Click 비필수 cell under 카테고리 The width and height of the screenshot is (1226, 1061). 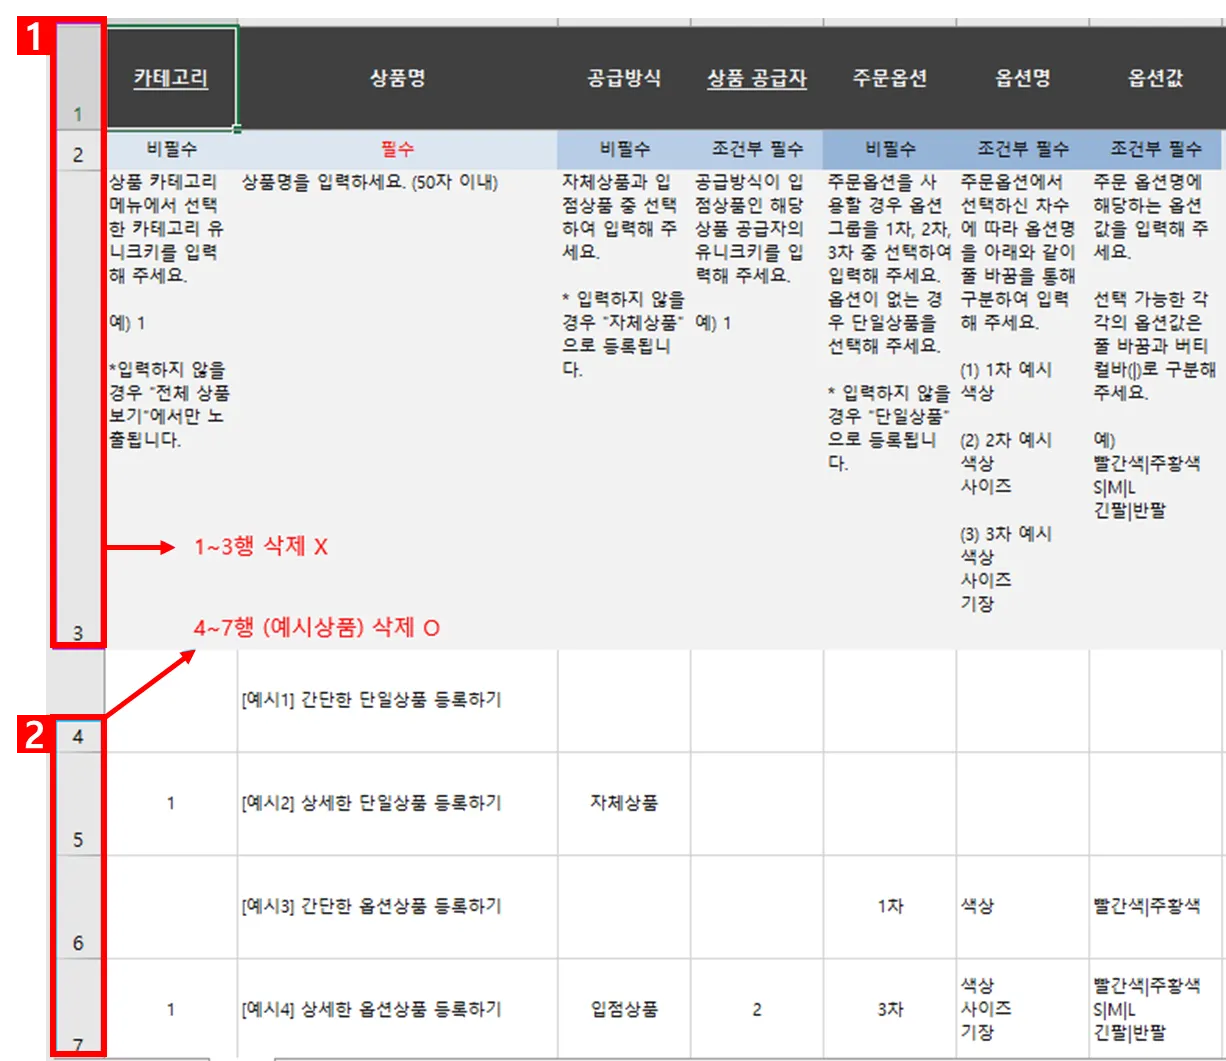point(171,151)
